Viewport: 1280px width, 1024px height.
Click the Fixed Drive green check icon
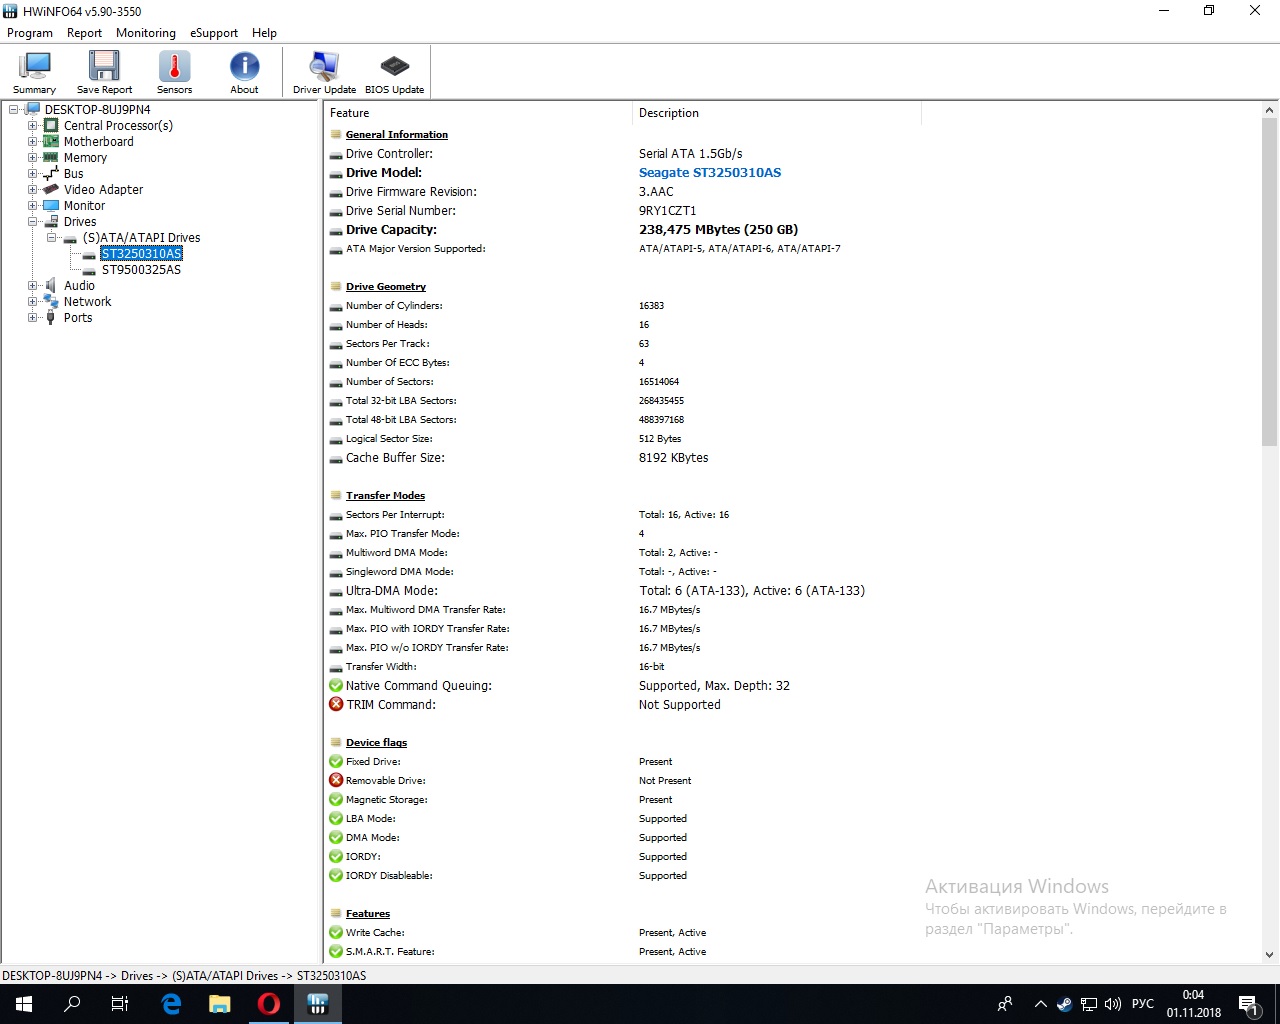(x=336, y=762)
